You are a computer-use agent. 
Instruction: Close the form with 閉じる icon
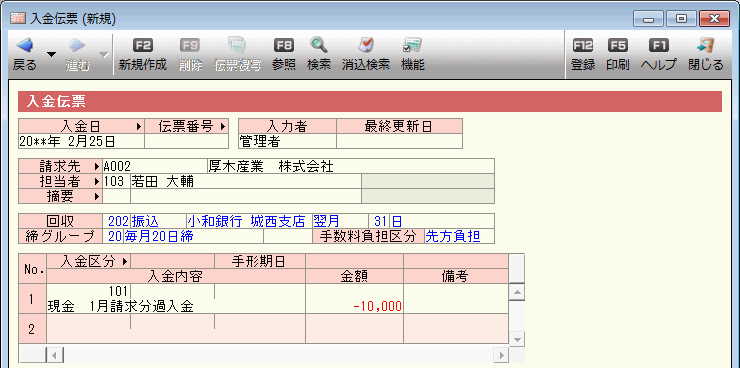(x=705, y=45)
